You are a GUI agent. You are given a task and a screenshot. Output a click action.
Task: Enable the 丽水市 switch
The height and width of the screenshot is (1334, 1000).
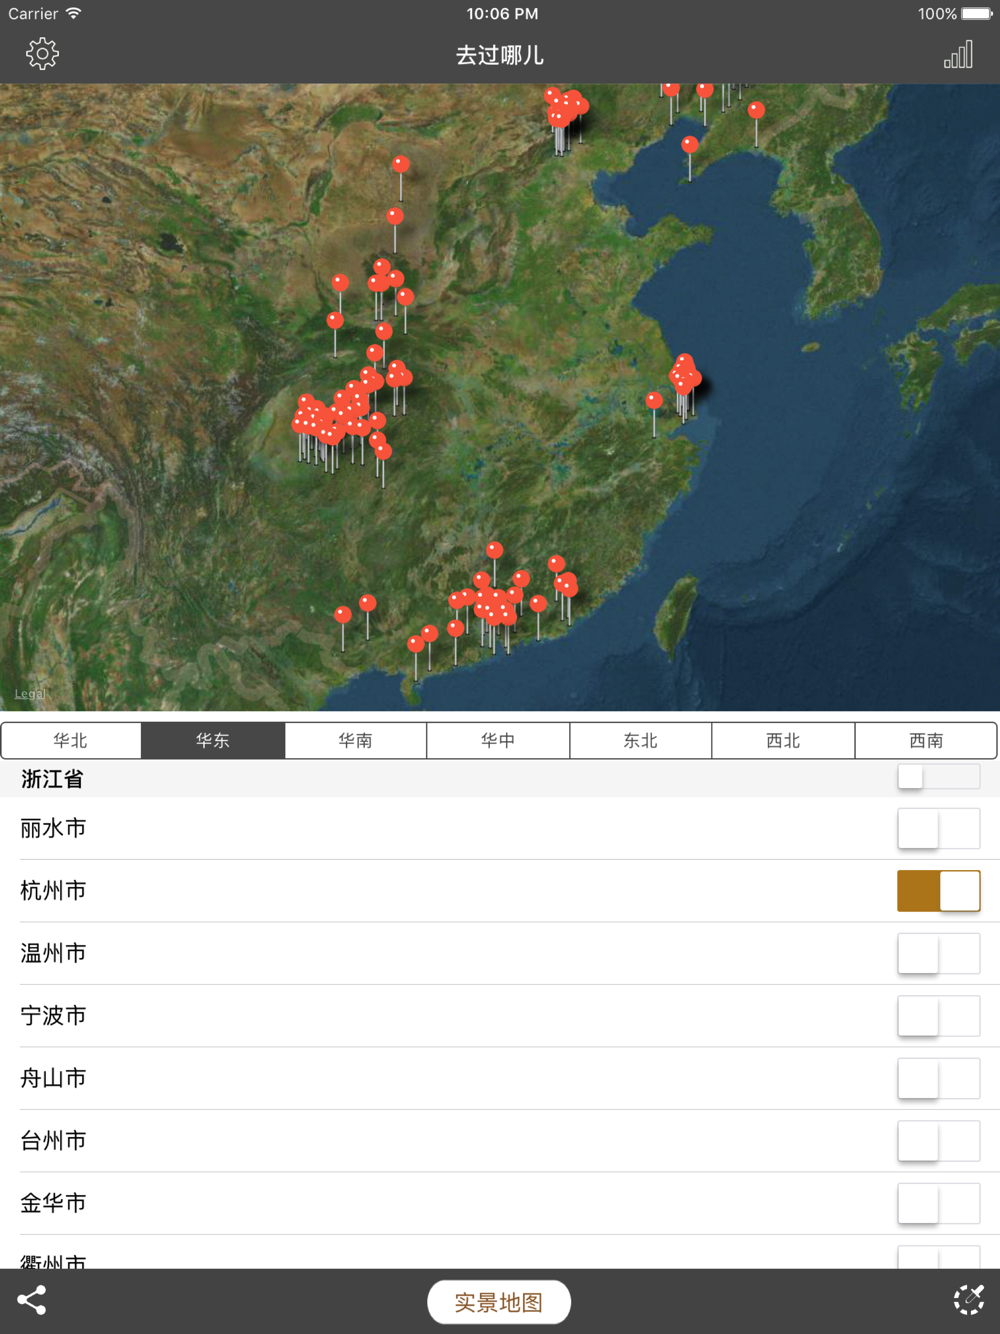[938, 829]
